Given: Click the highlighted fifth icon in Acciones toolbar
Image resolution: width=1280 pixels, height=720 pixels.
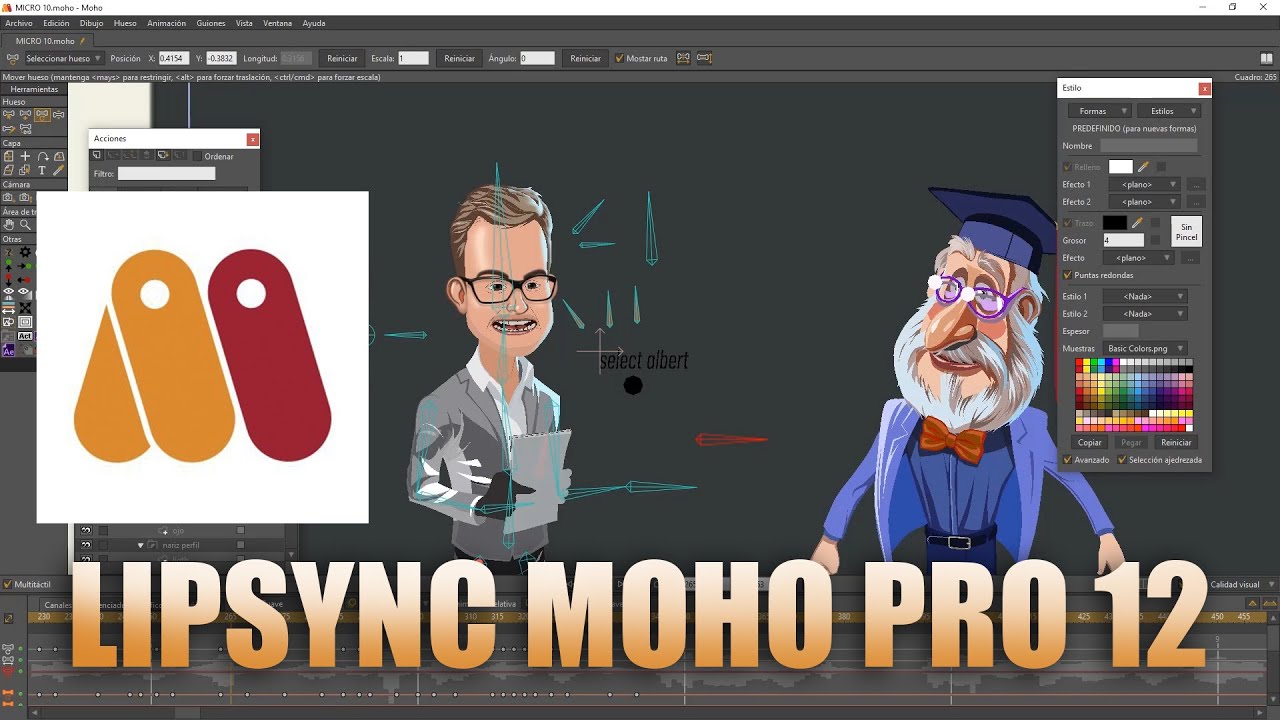Looking at the screenshot, I should point(163,155).
